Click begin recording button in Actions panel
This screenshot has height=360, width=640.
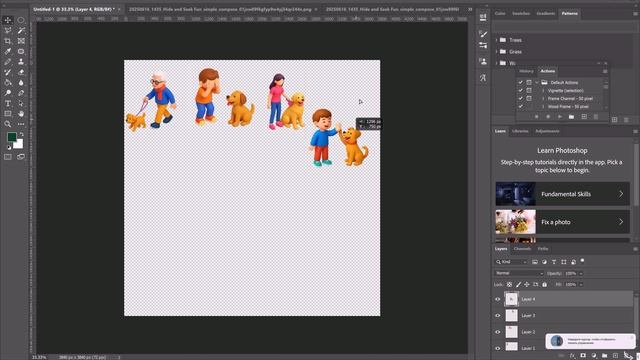548,117
